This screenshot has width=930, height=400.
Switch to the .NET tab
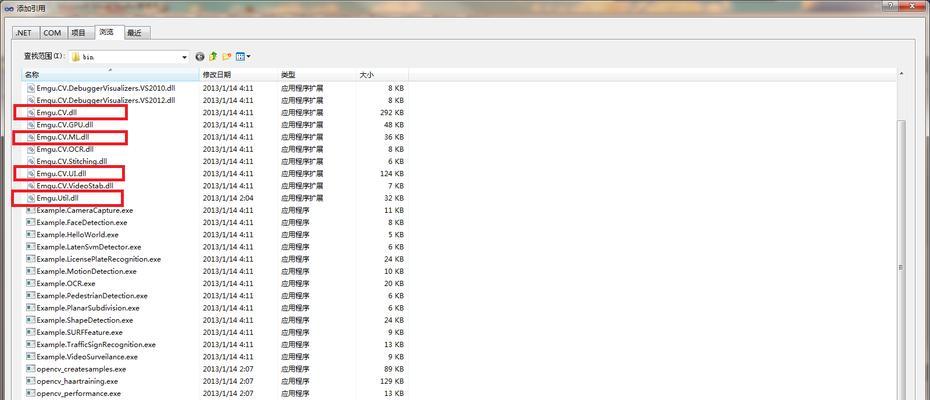click(26, 33)
